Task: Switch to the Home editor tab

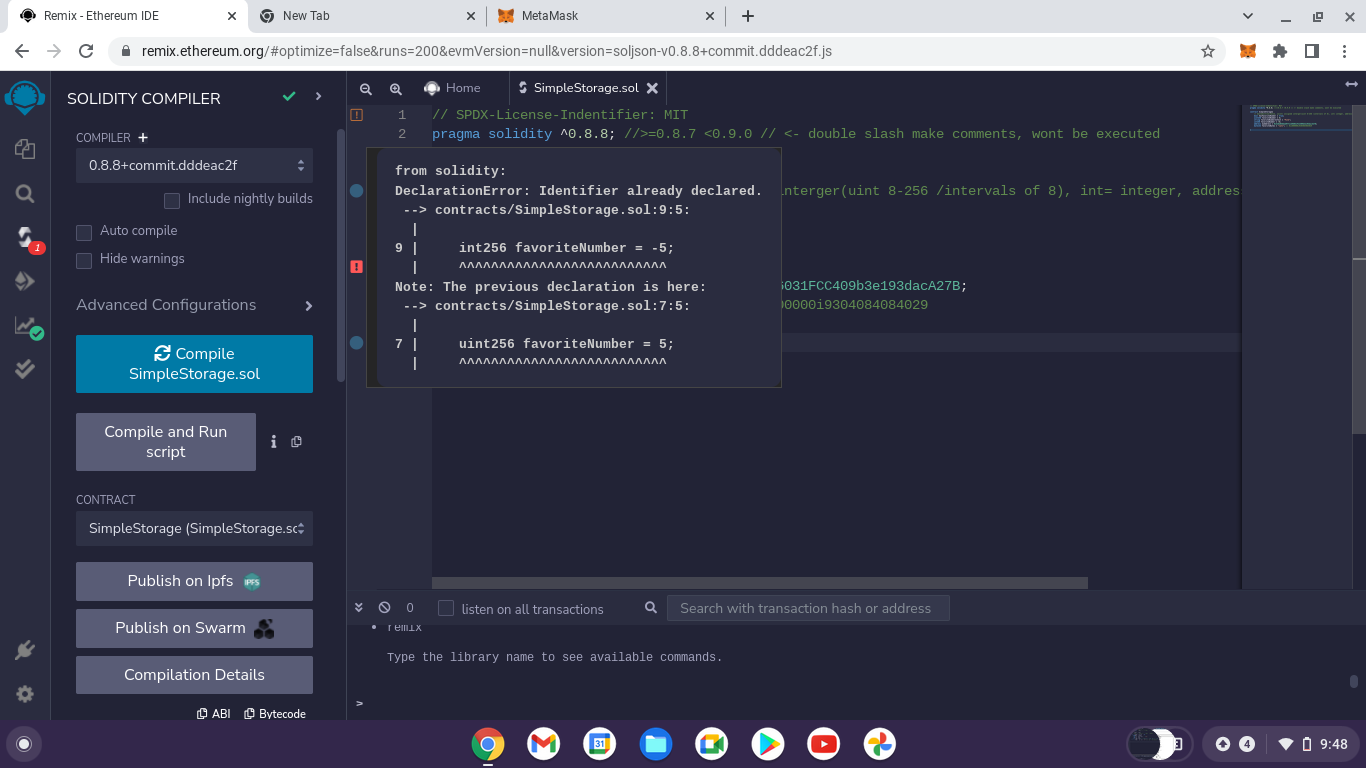Action: click(452, 88)
